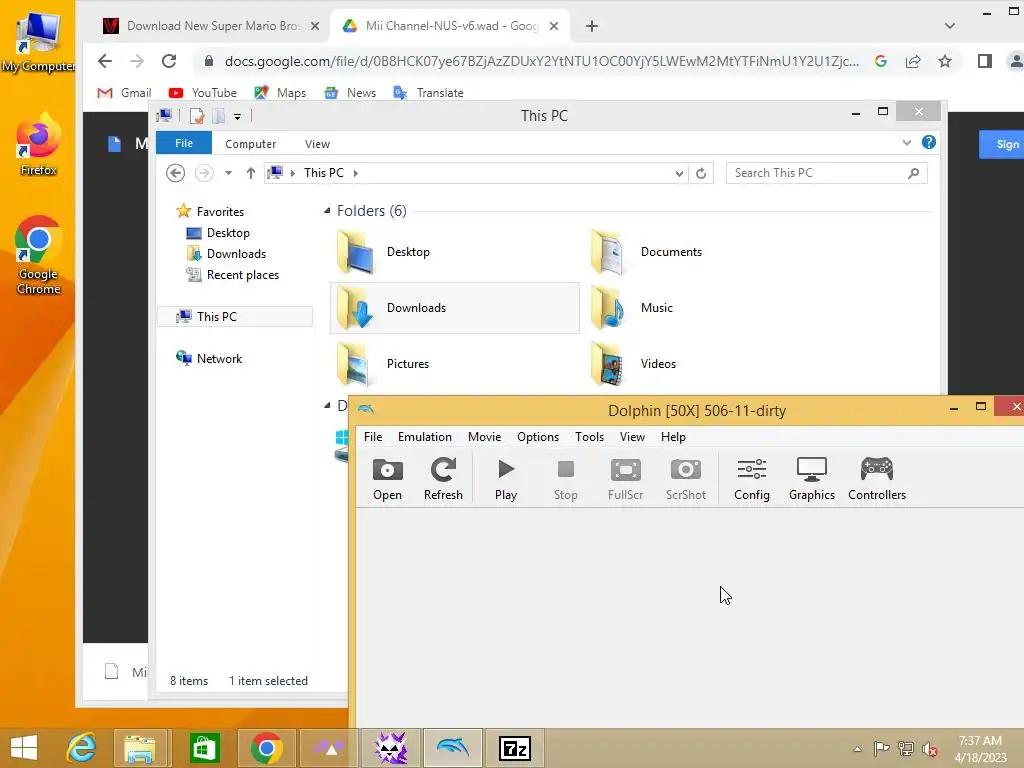Screen dimensions: 1024x768
Task: Open a new Chrome tab
Action: [x=592, y=26]
